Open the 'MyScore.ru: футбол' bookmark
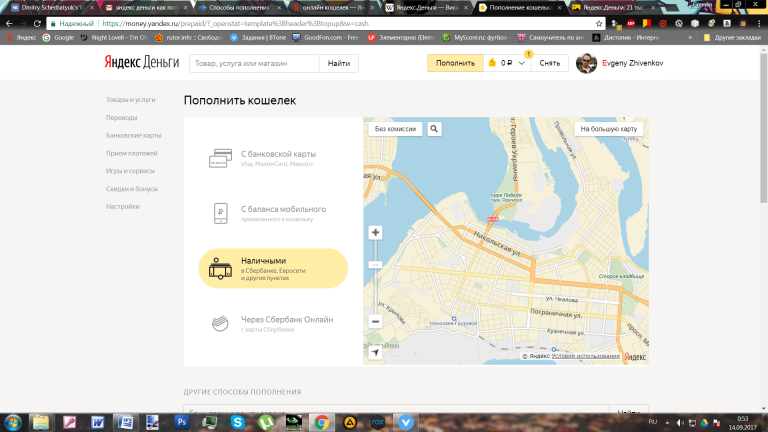 [476, 37]
